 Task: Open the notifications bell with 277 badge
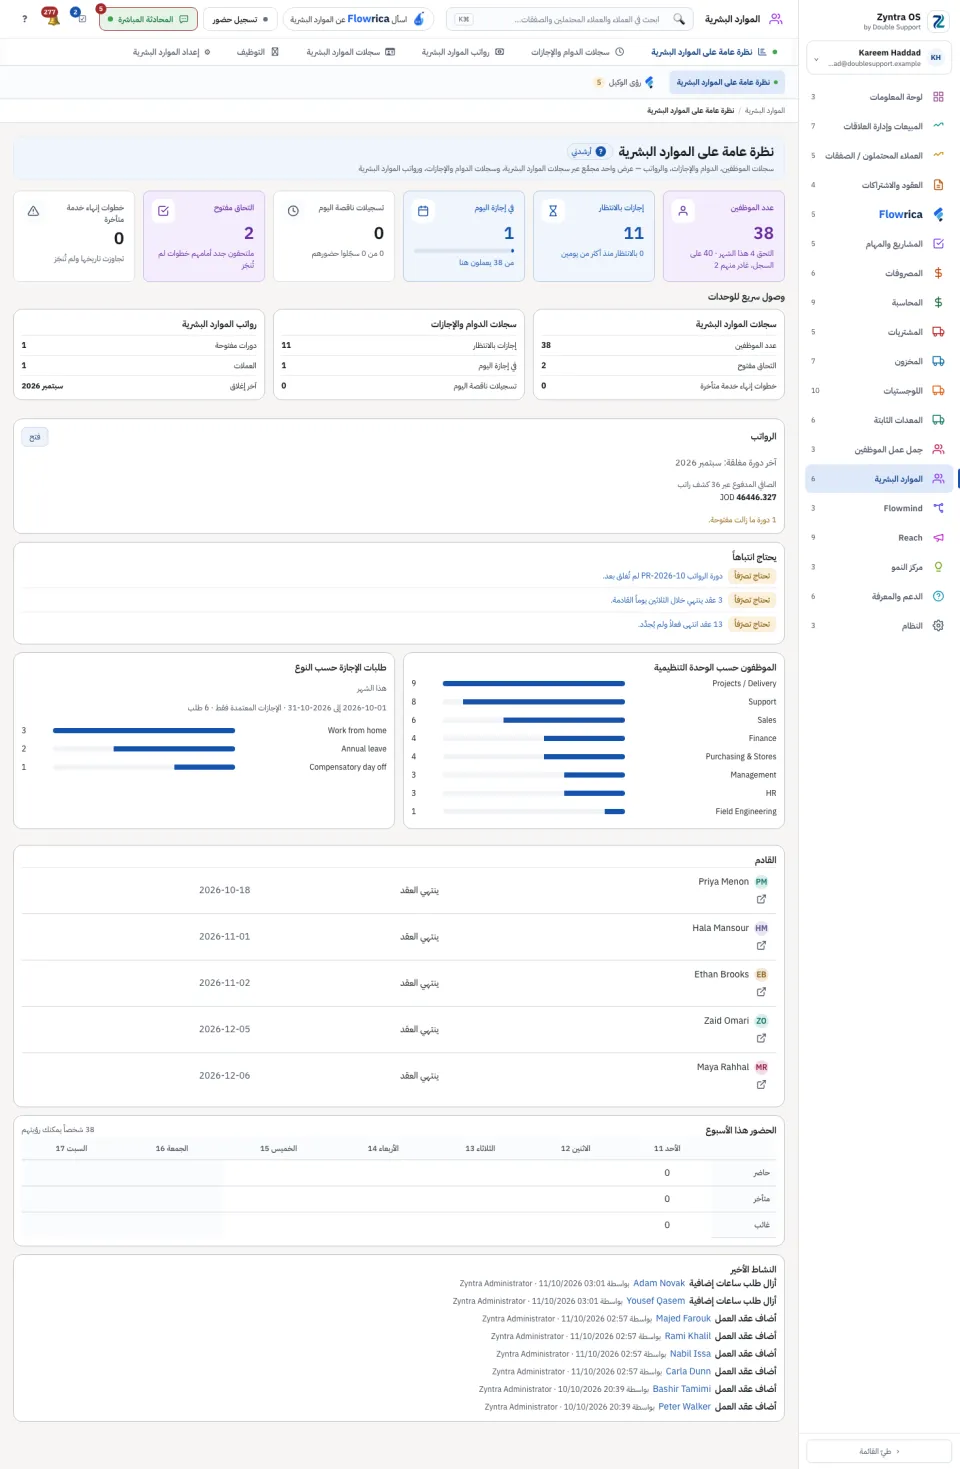(52, 19)
